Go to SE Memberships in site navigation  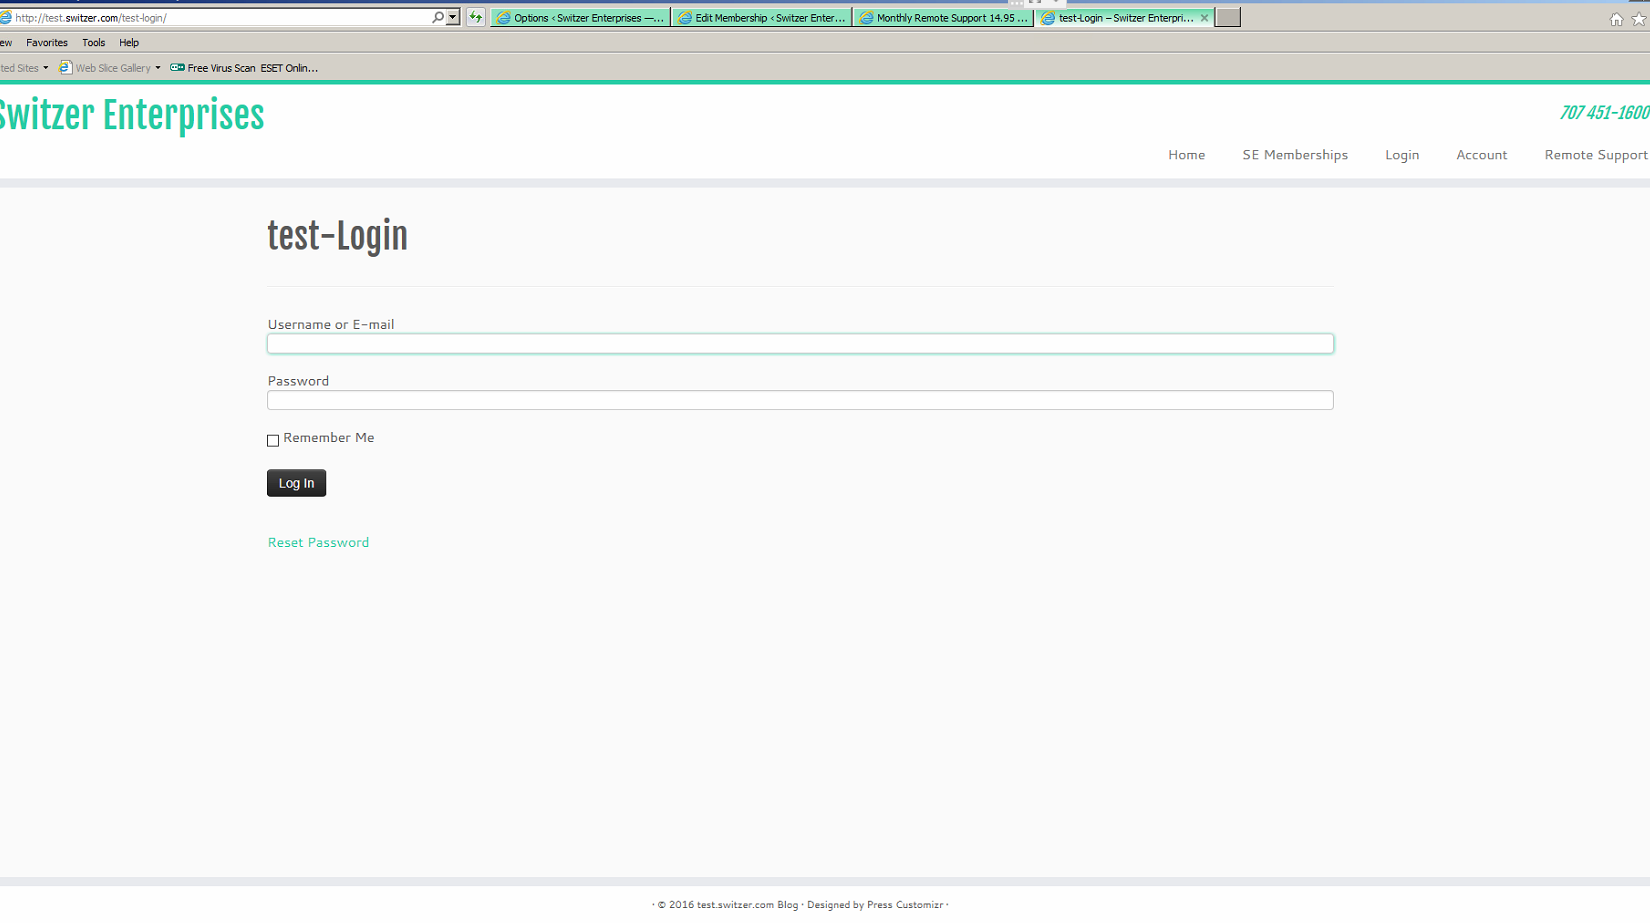(x=1294, y=155)
